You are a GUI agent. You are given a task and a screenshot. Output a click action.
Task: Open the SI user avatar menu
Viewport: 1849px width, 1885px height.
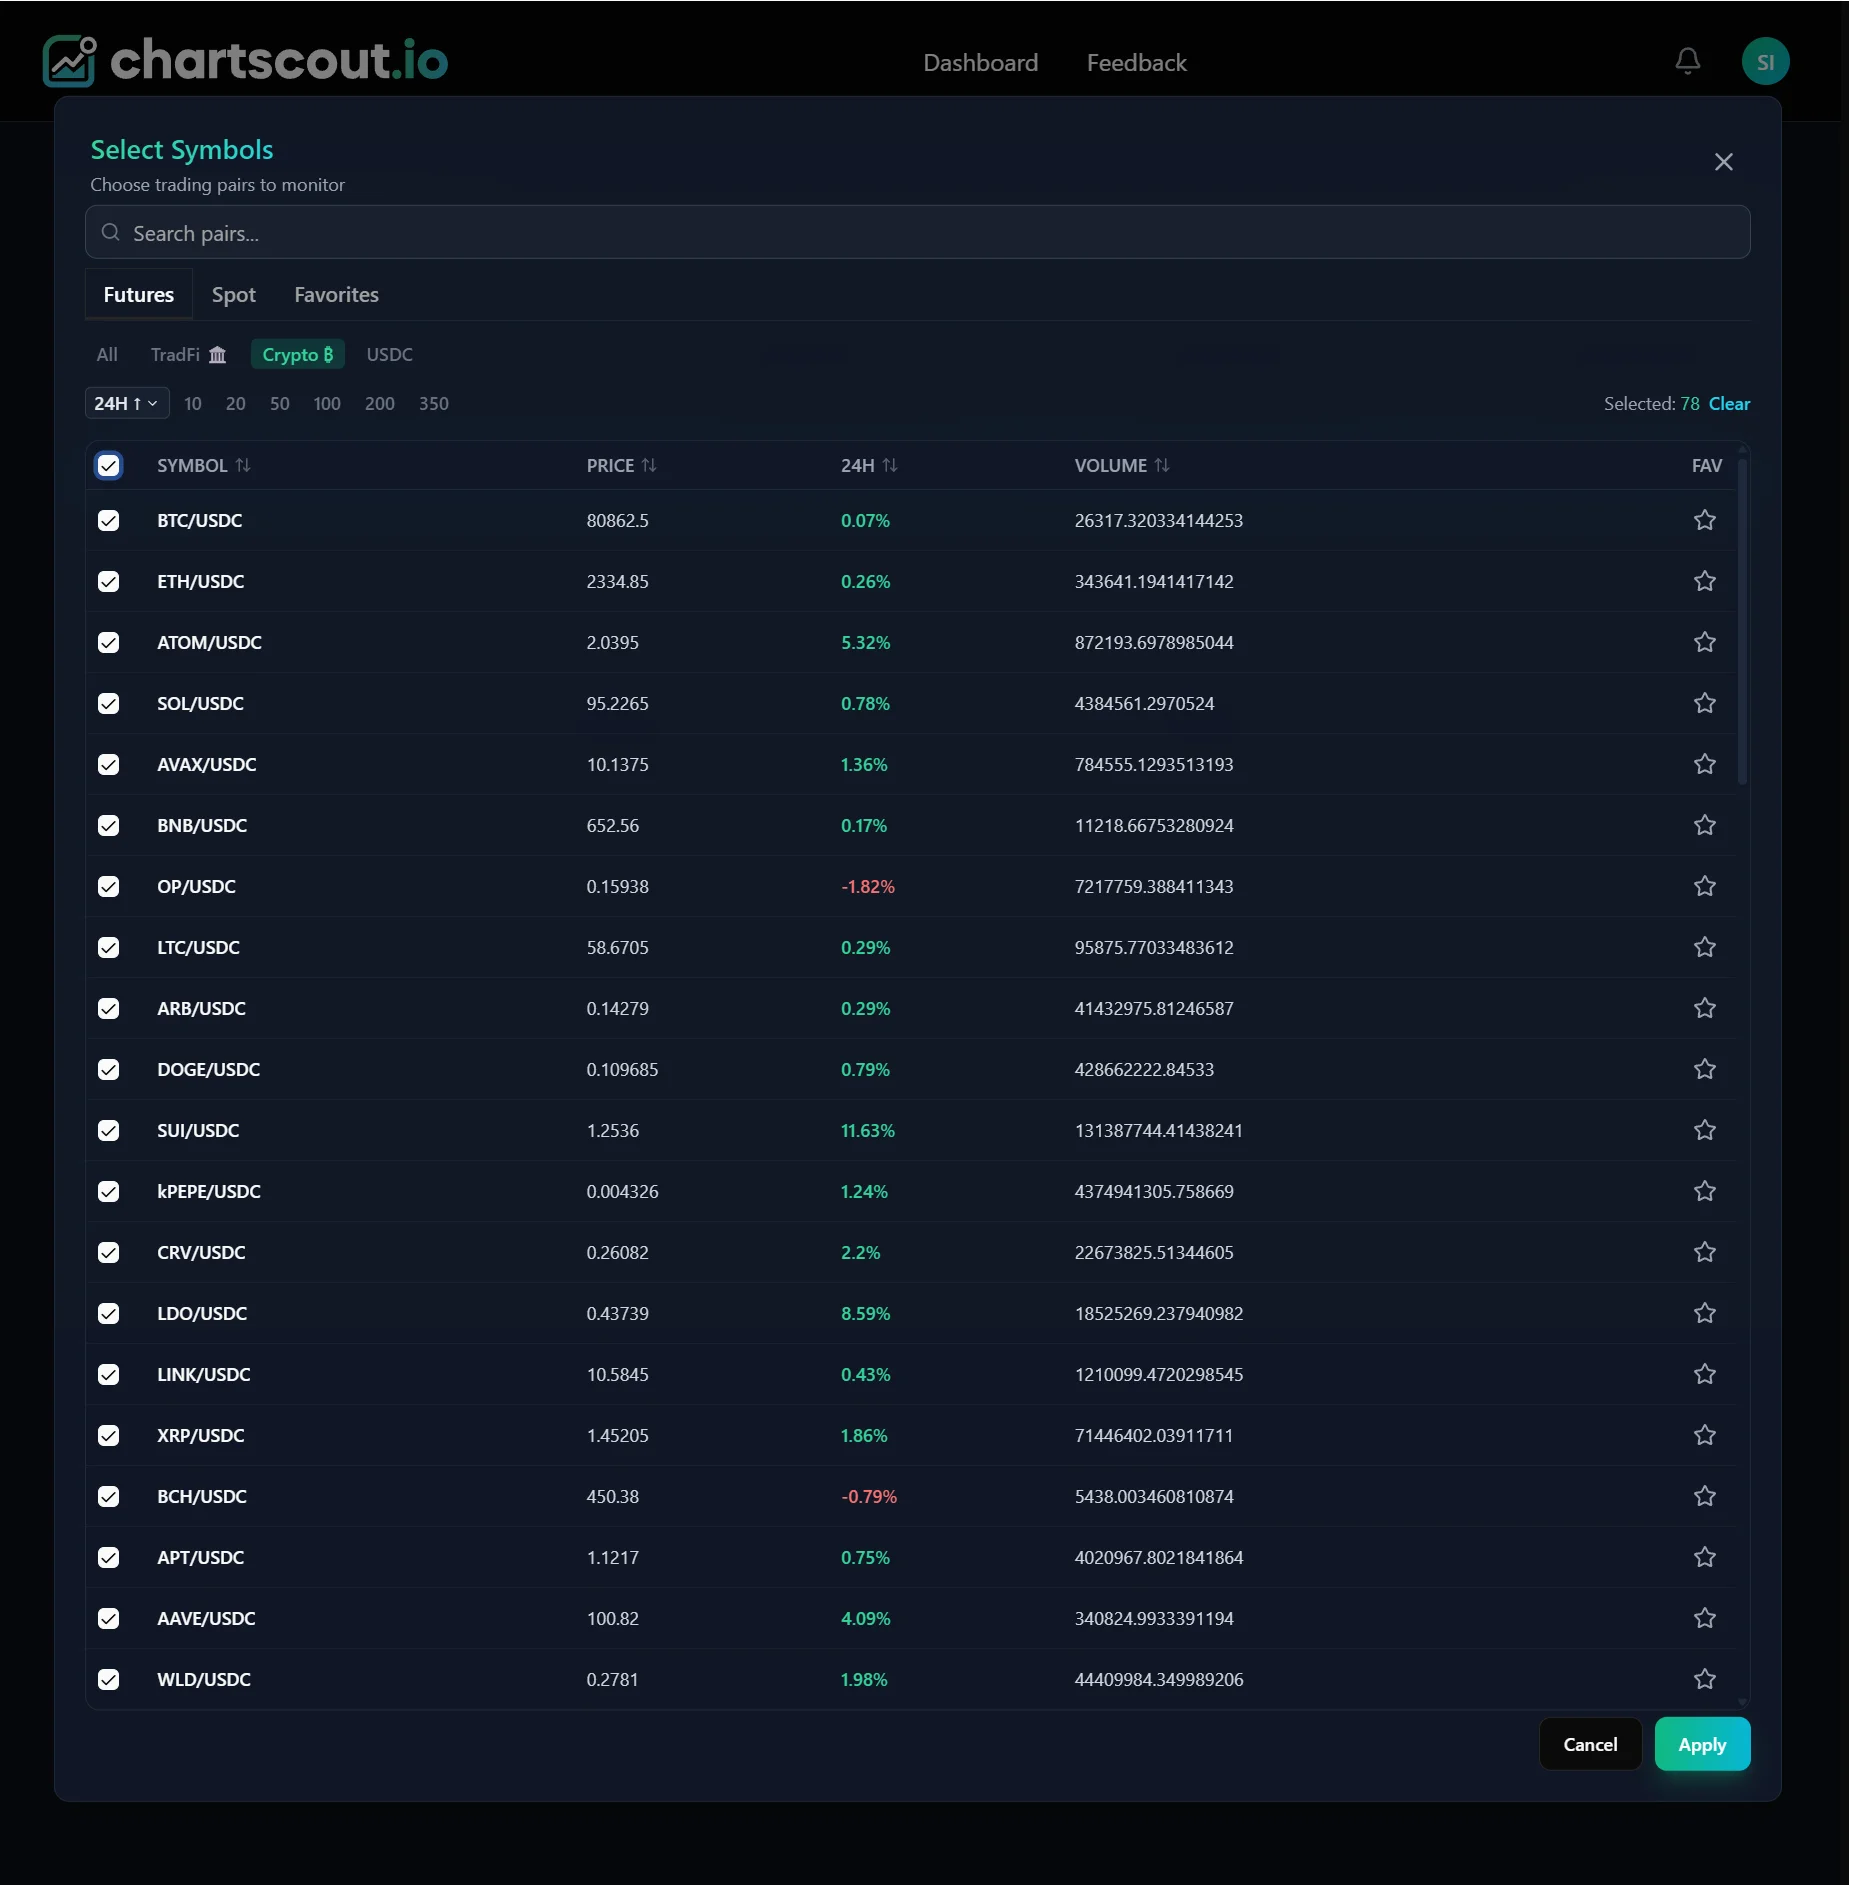pos(1765,62)
